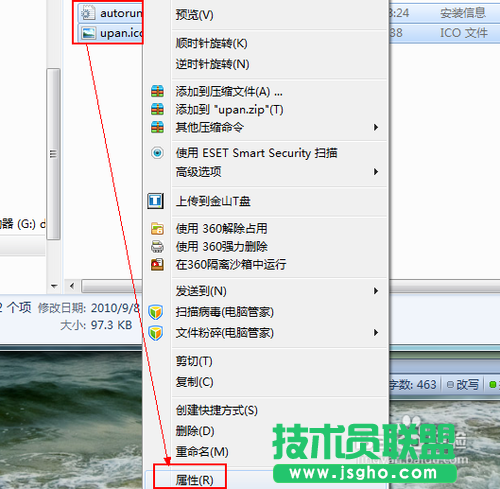This screenshot has height=489, width=500.
Task: Choose 重命名(M) from context menu
Action: (x=202, y=452)
